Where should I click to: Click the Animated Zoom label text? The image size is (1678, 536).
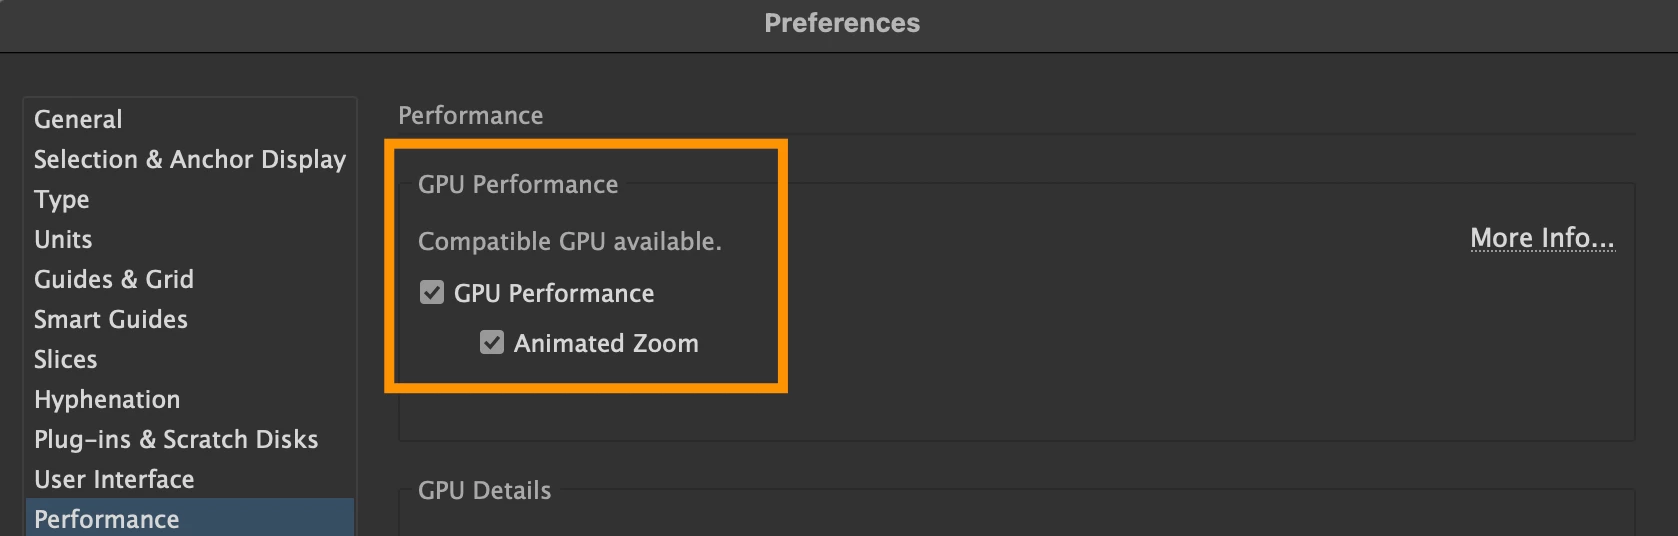point(606,343)
